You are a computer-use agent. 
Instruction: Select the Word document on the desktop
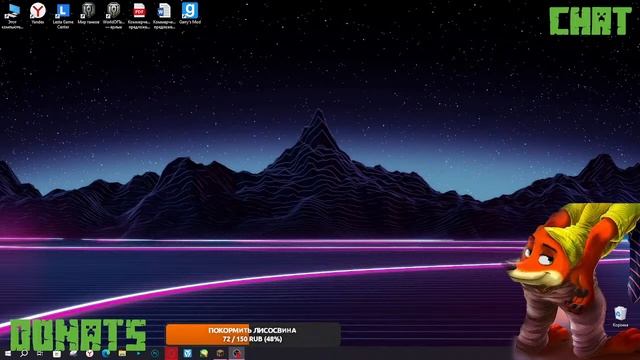[x=164, y=16]
